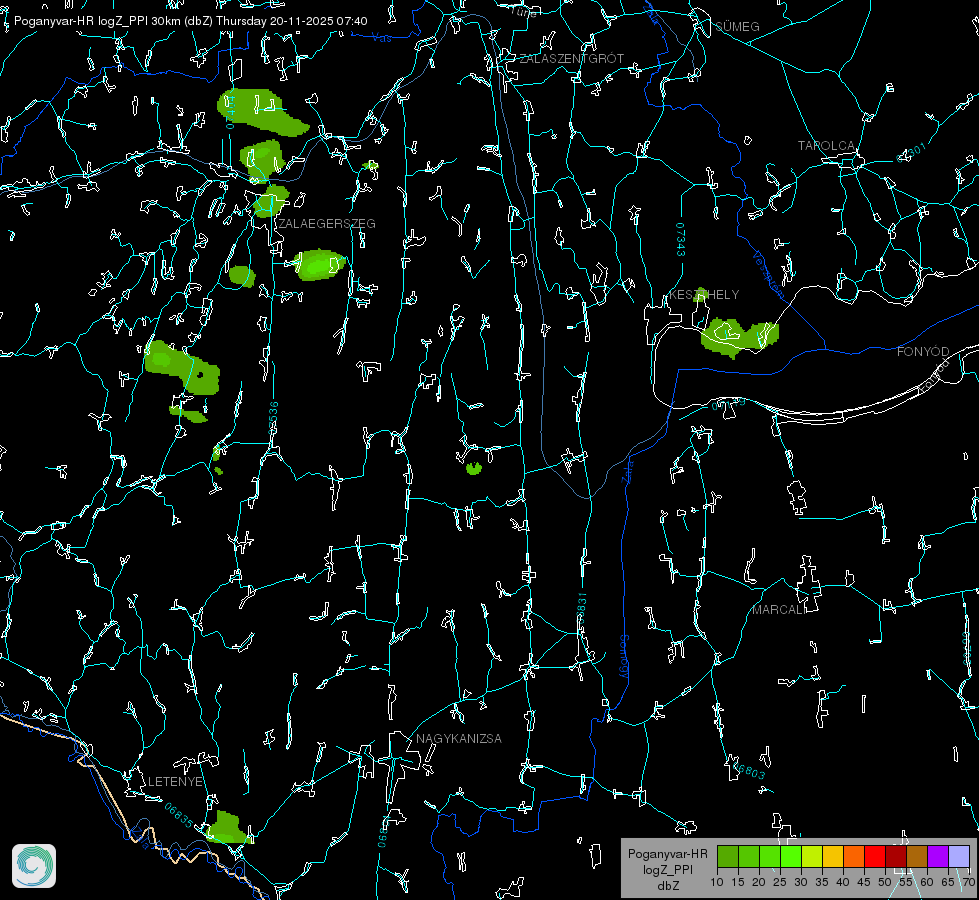Select the bright red 45-50 dBZ swatch
979x900 pixels.
875,856
